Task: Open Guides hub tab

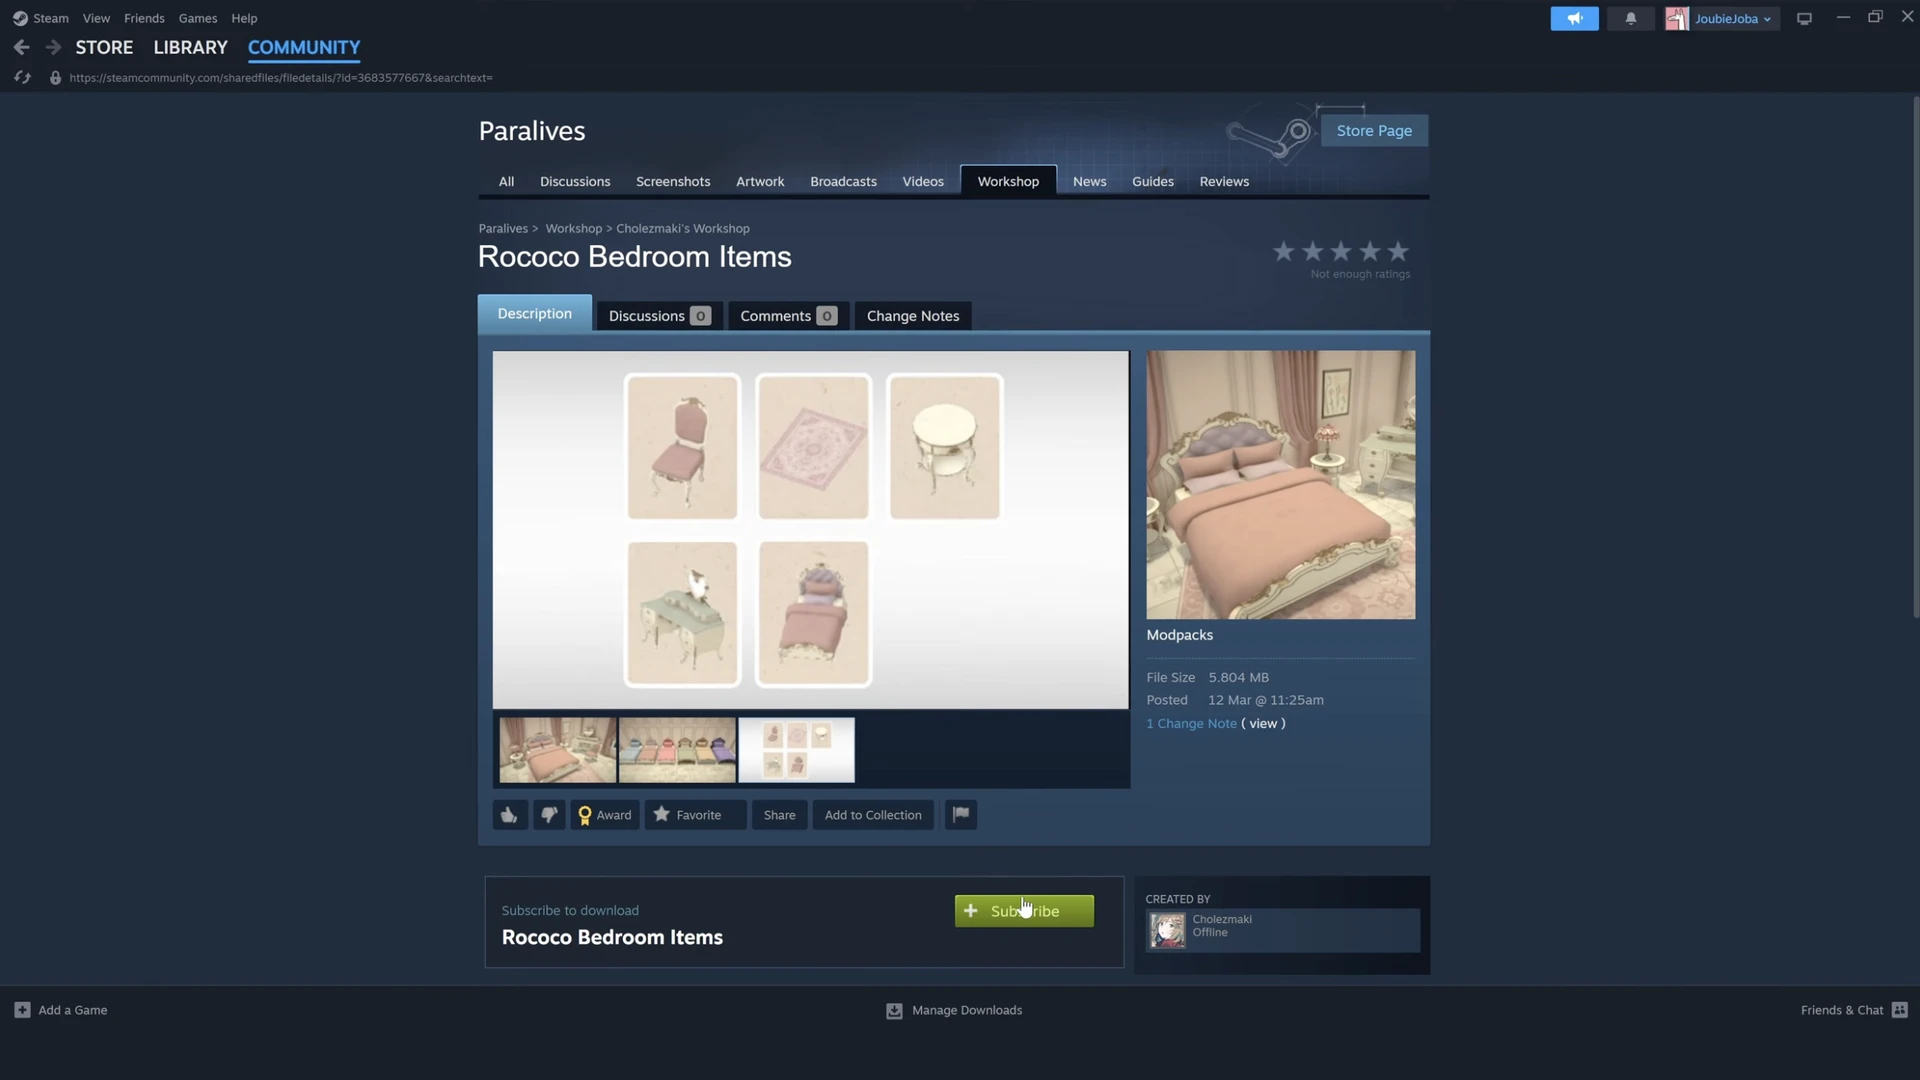Action: tap(1152, 181)
